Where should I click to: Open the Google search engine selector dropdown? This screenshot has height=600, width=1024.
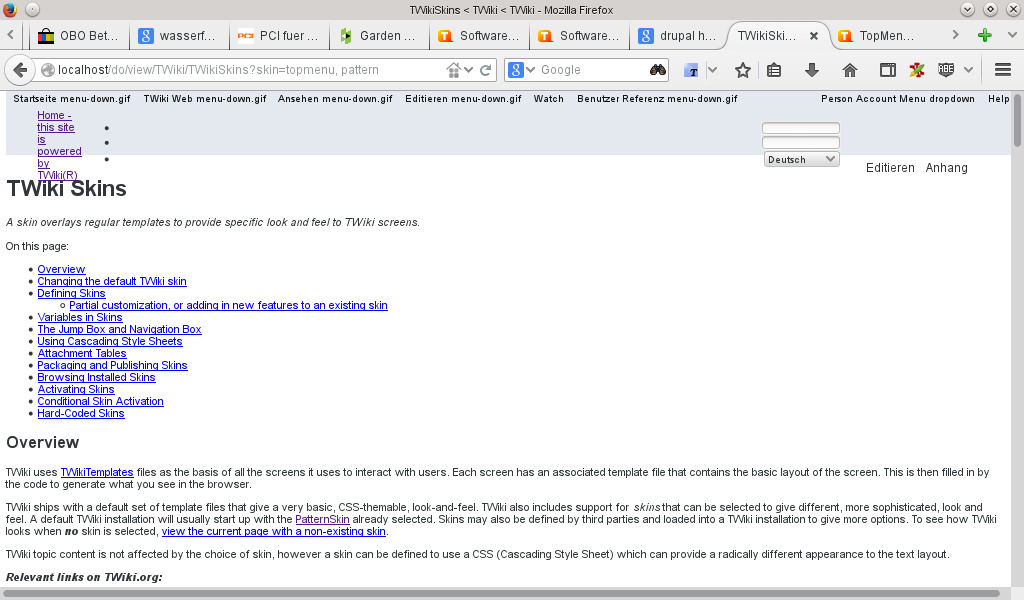(520, 70)
